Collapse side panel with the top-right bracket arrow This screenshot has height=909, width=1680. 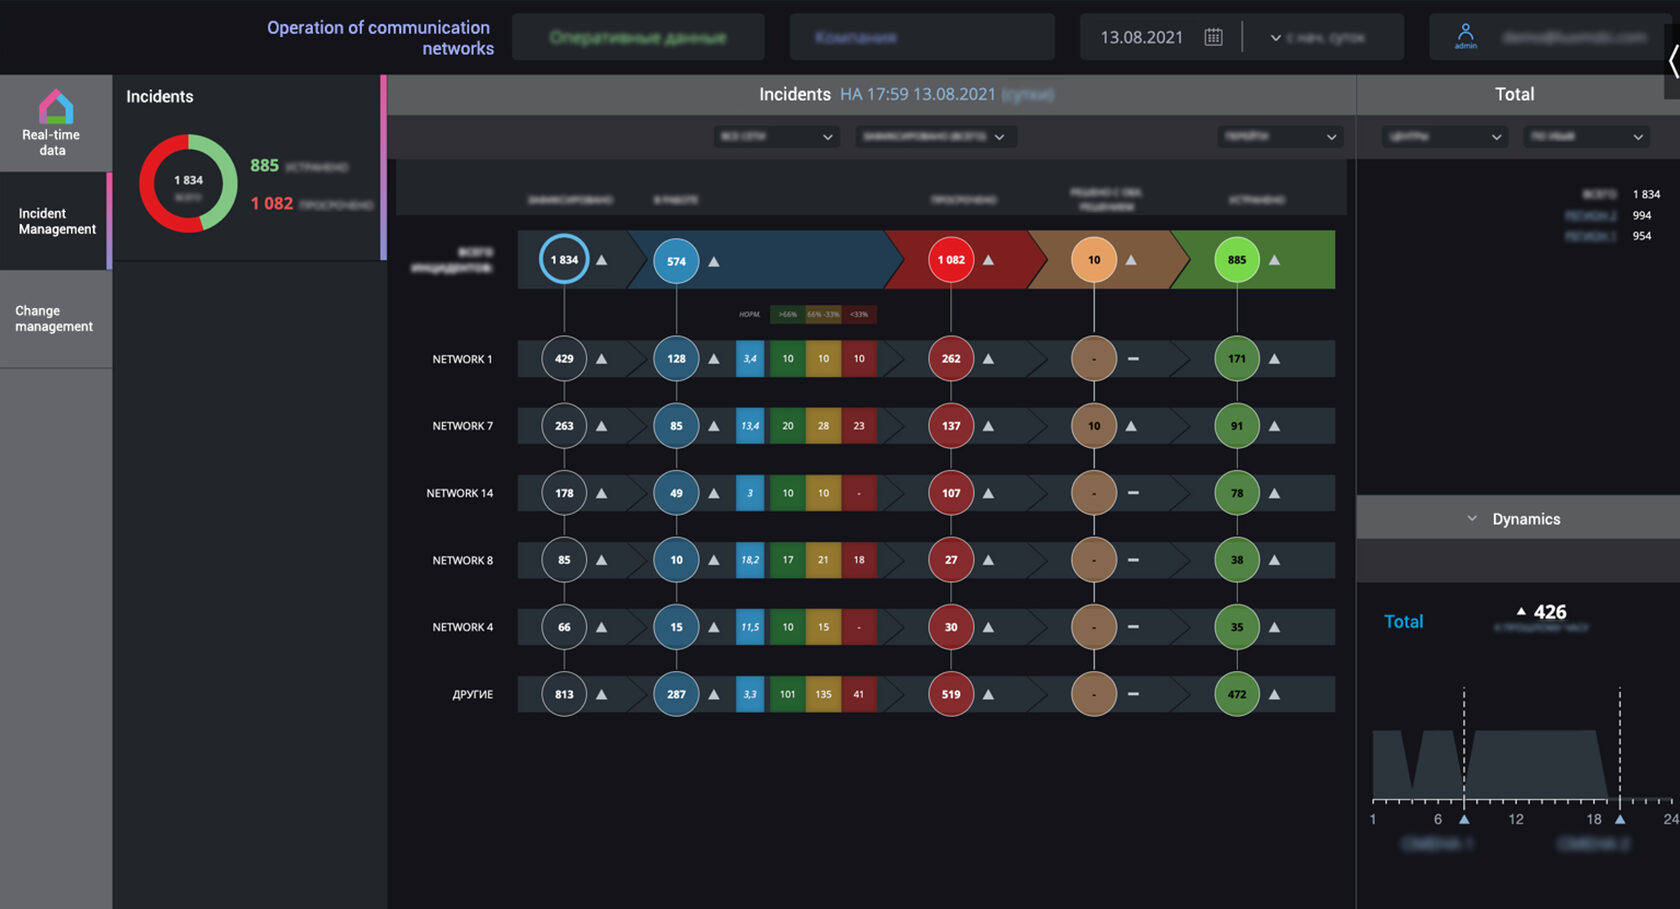(1672, 61)
